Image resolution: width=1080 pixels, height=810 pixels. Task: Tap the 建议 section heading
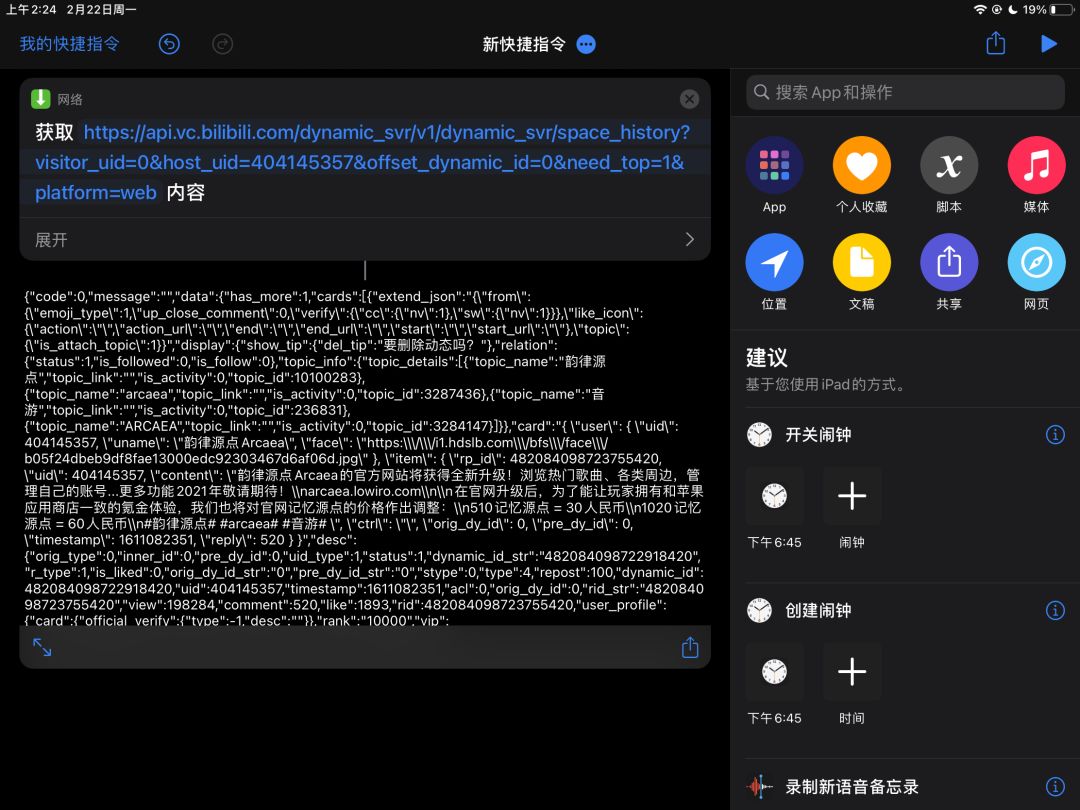click(x=767, y=357)
